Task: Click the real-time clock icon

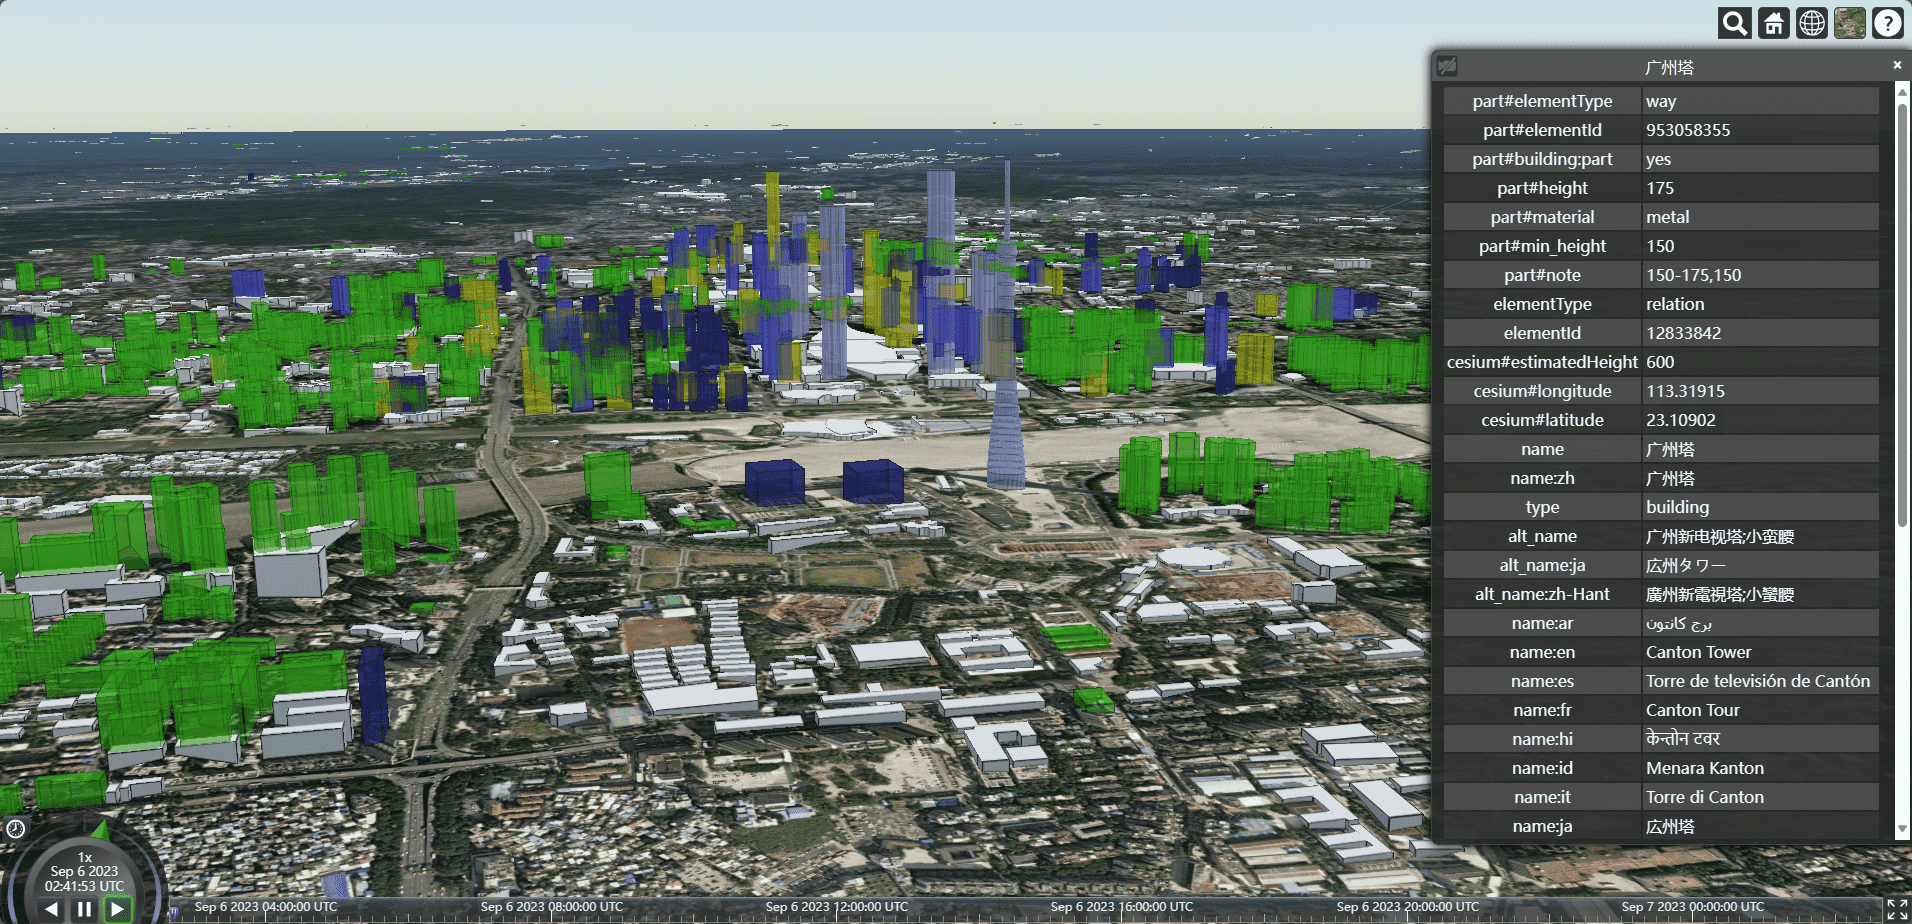Action: click(16, 828)
